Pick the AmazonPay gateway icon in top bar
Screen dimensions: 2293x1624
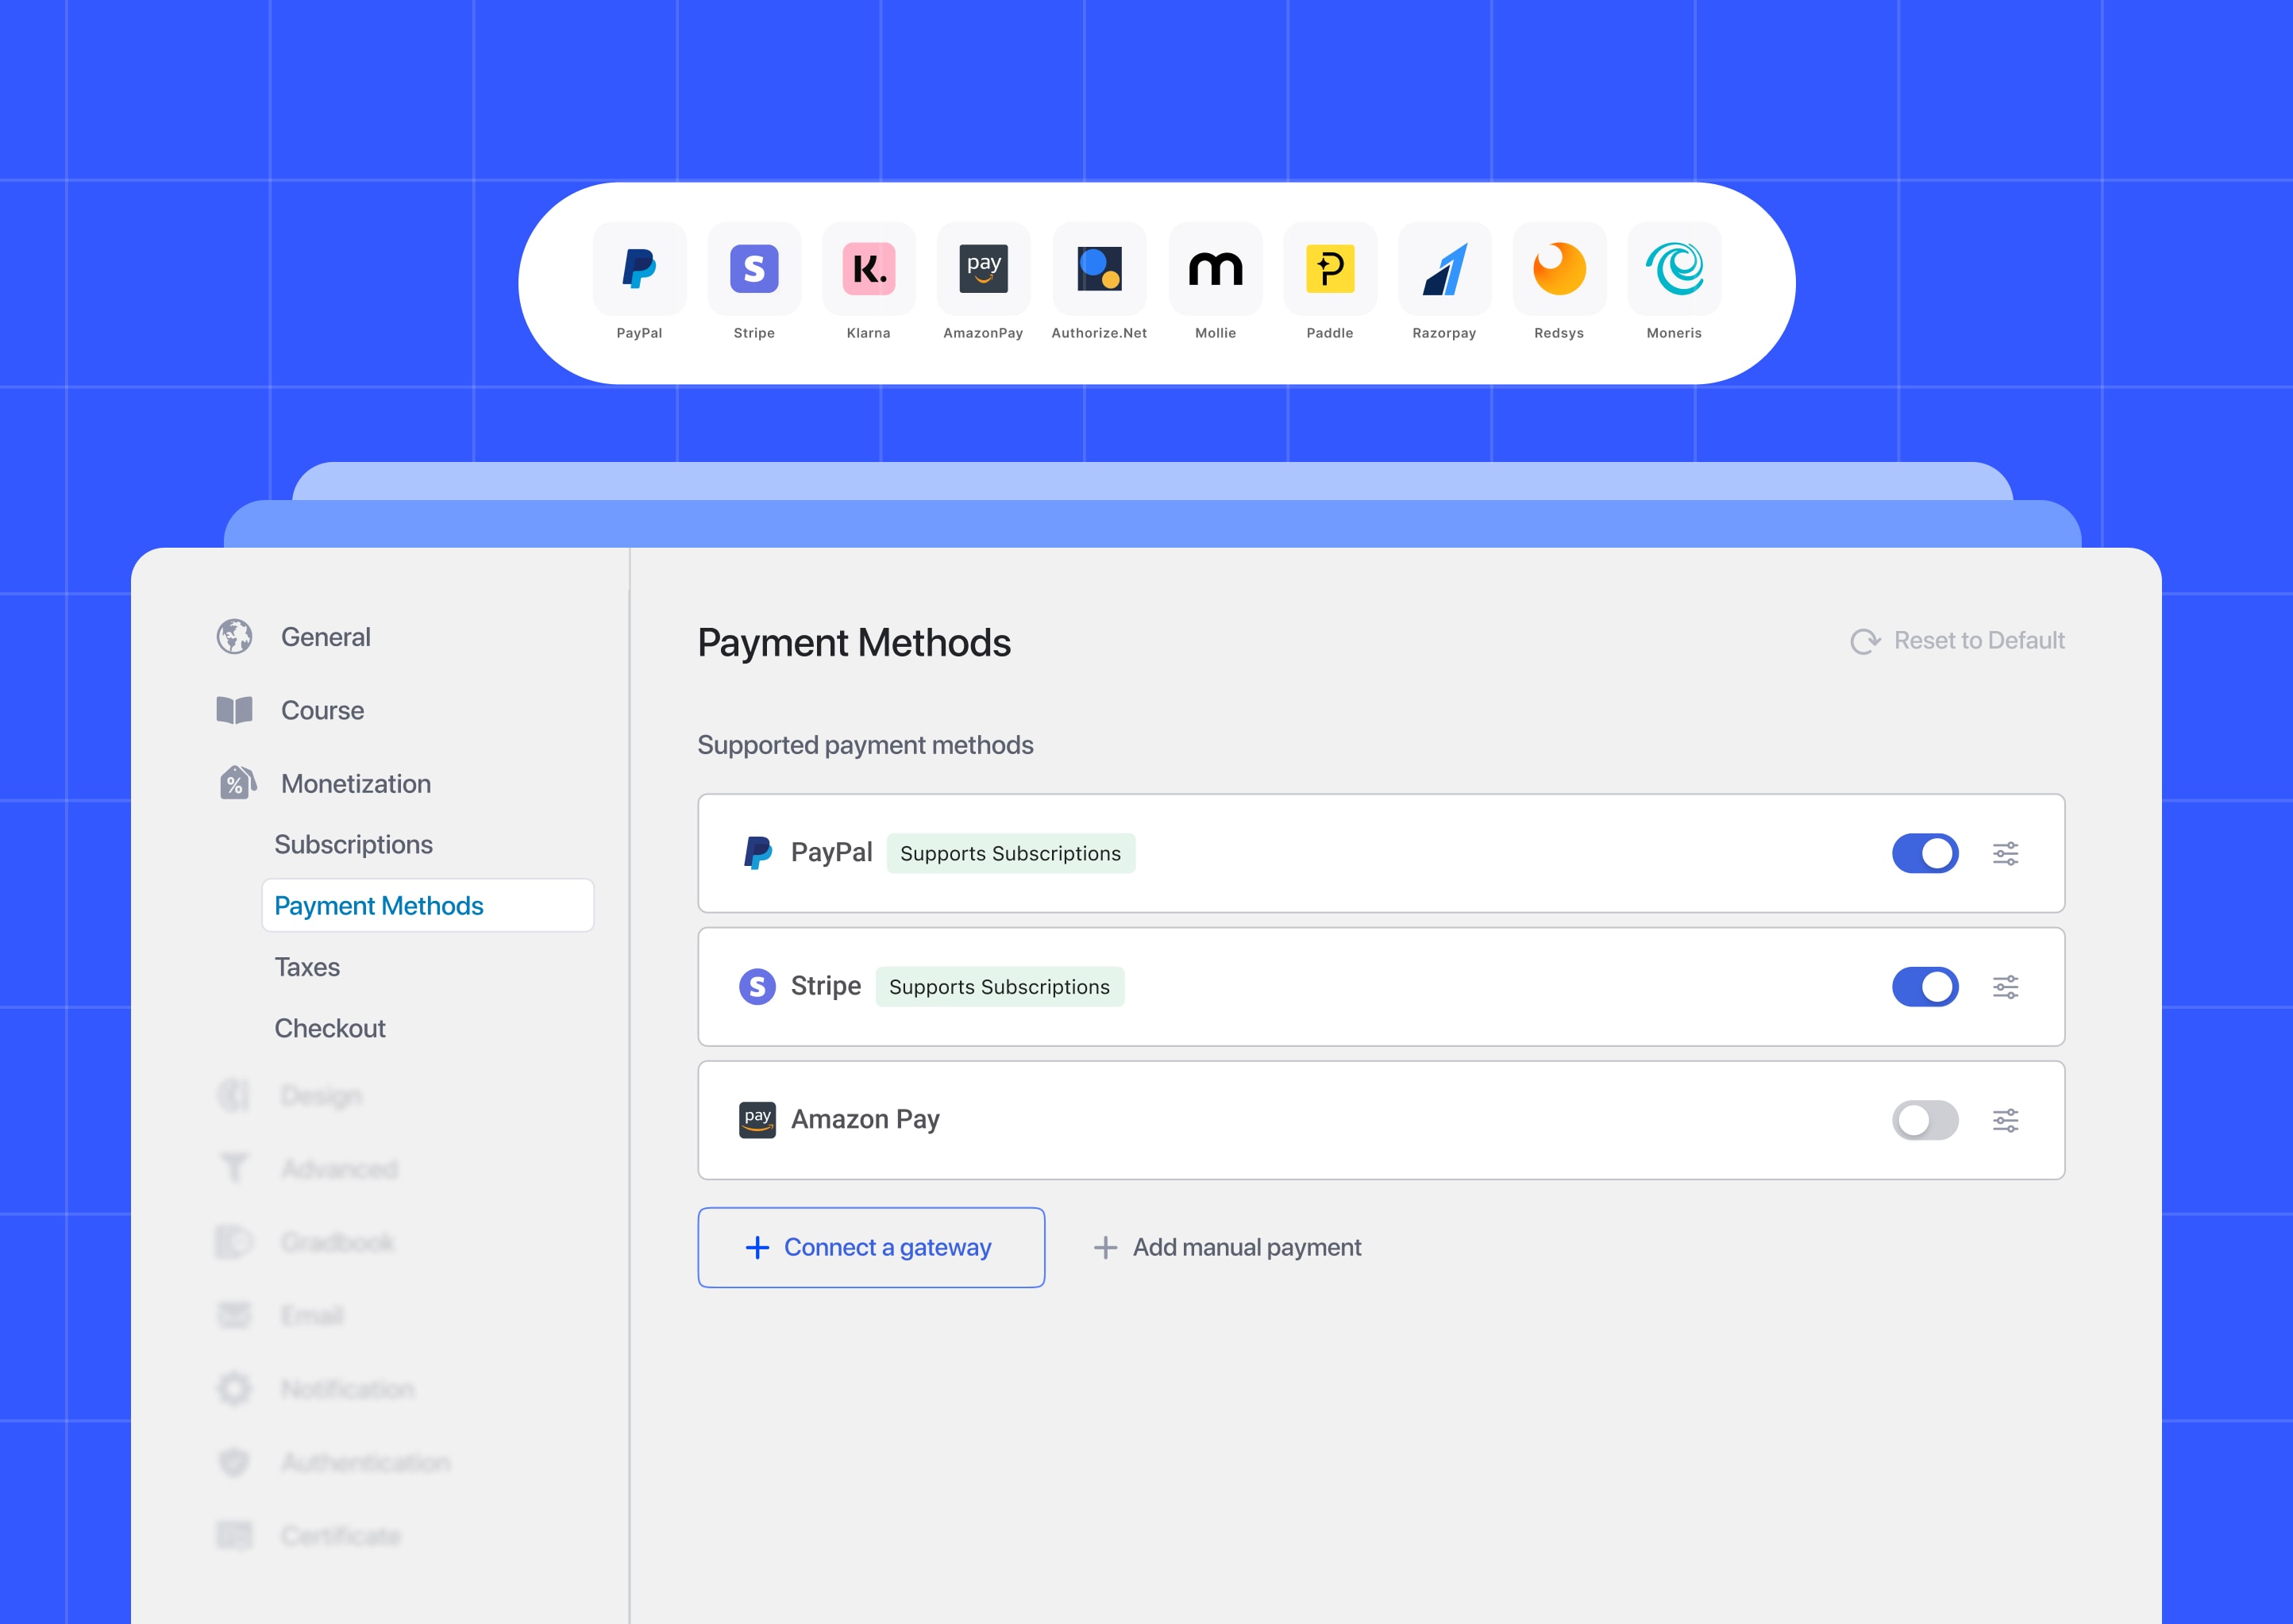click(x=983, y=268)
